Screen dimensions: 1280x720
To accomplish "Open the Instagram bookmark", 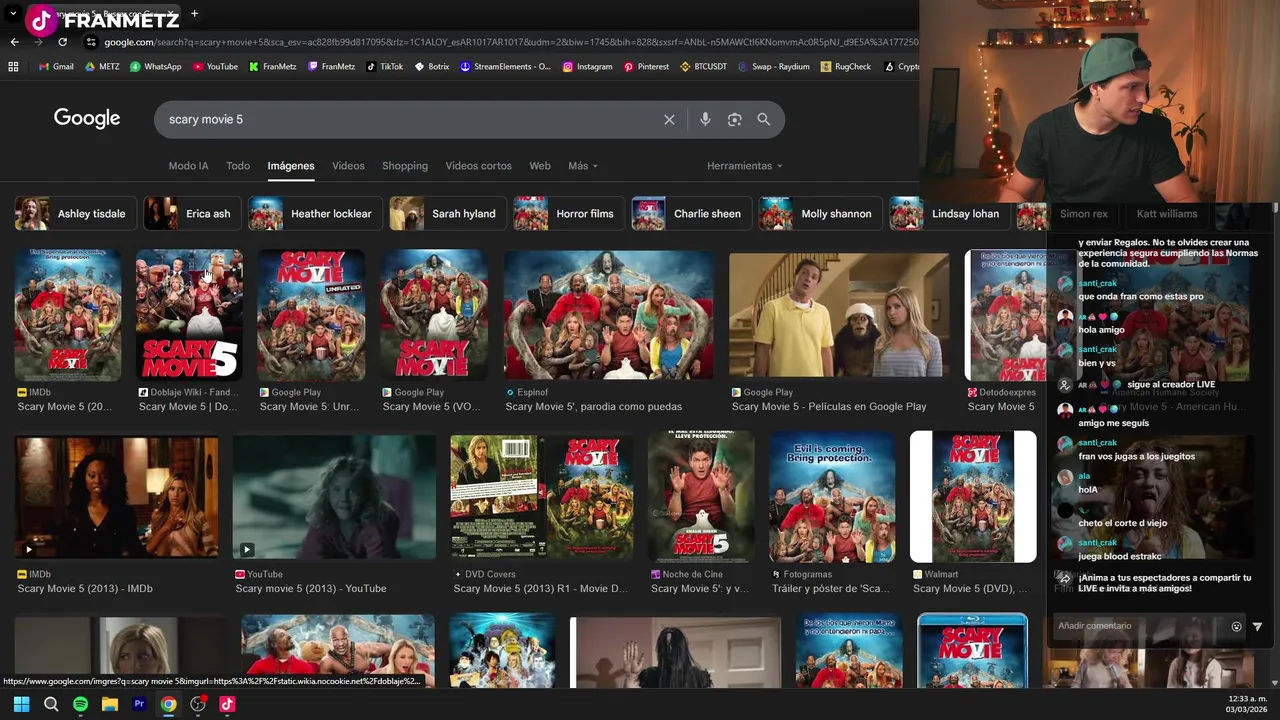I will (587, 67).
